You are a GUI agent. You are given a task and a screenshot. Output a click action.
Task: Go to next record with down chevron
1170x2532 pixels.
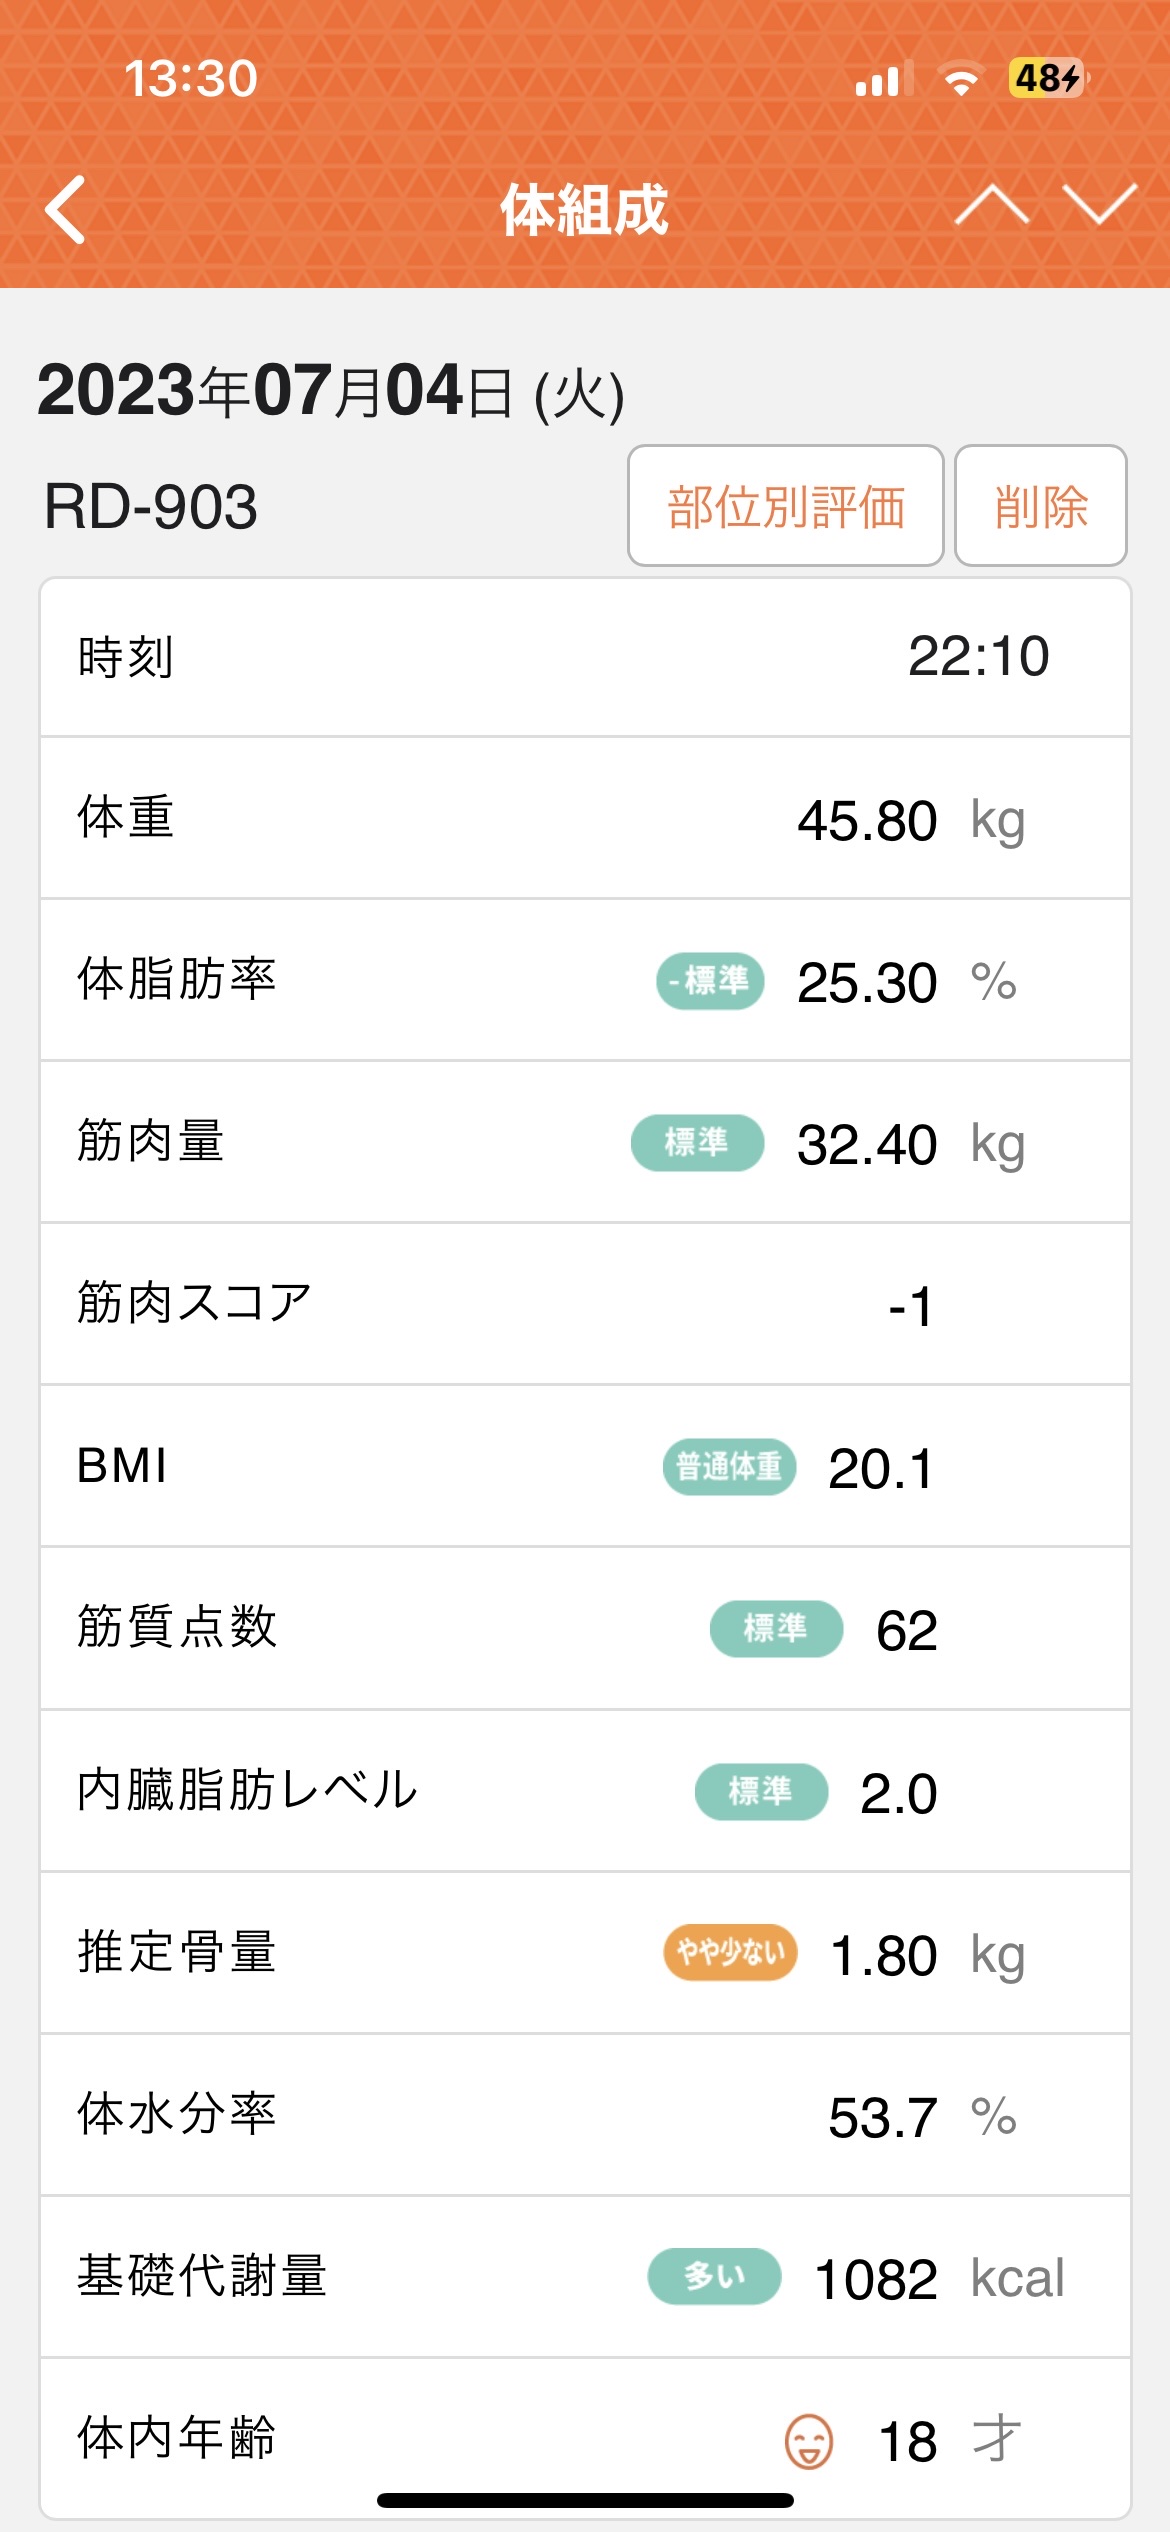pos(1100,205)
